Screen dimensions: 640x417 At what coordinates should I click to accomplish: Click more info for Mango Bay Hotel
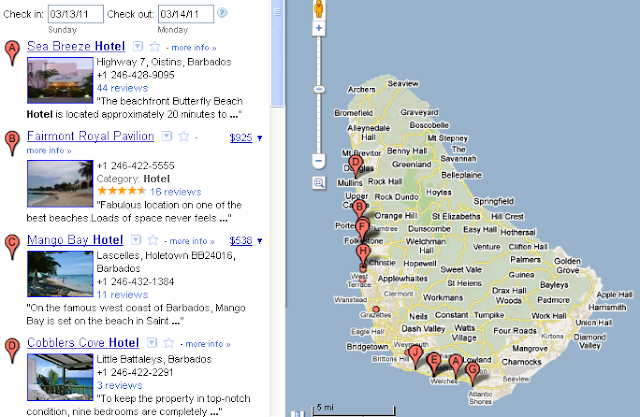point(192,241)
